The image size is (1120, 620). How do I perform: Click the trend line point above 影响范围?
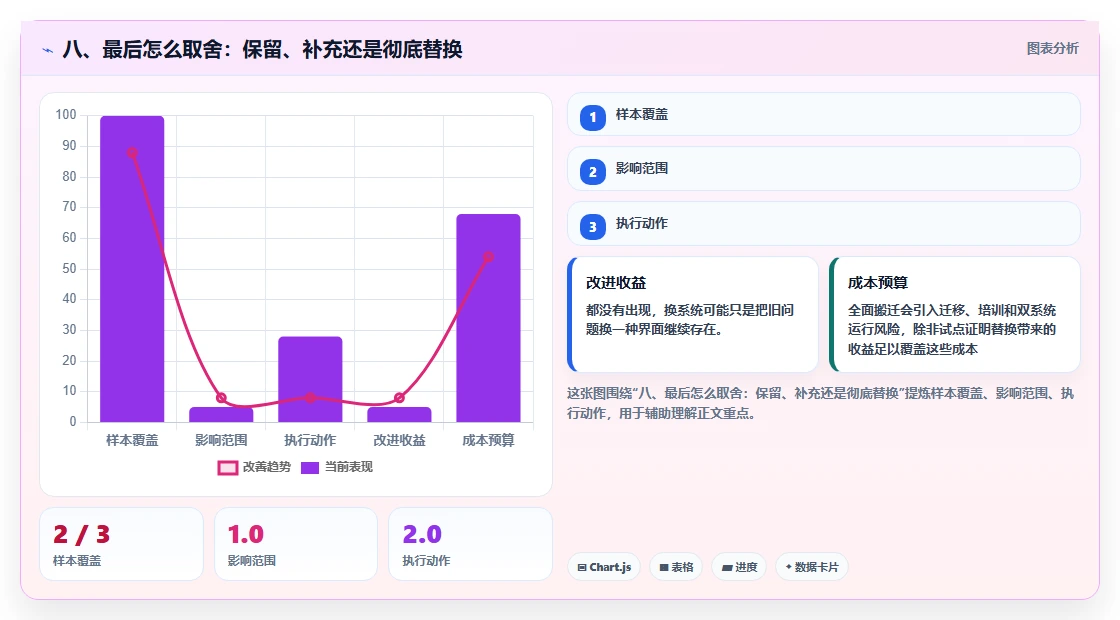(x=221, y=398)
